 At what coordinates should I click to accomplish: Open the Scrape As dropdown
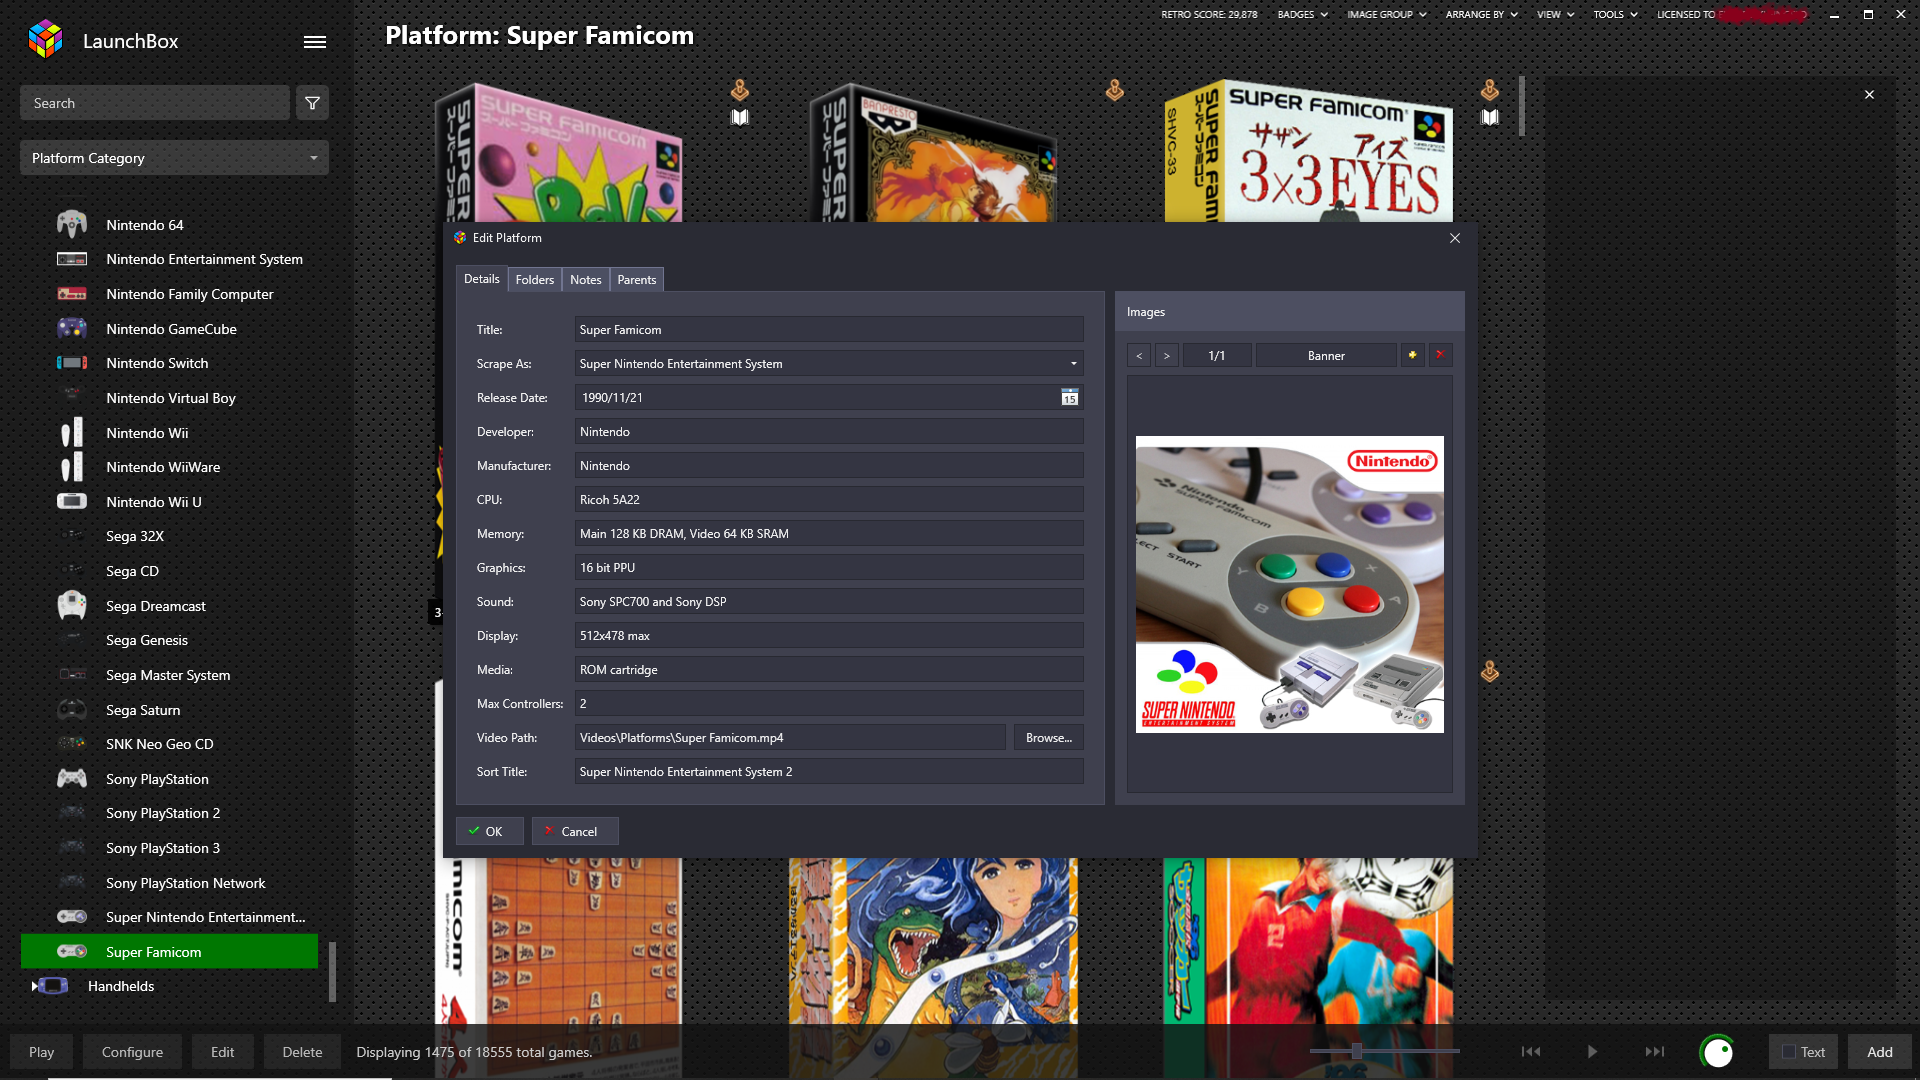(x=1073, y=364)
